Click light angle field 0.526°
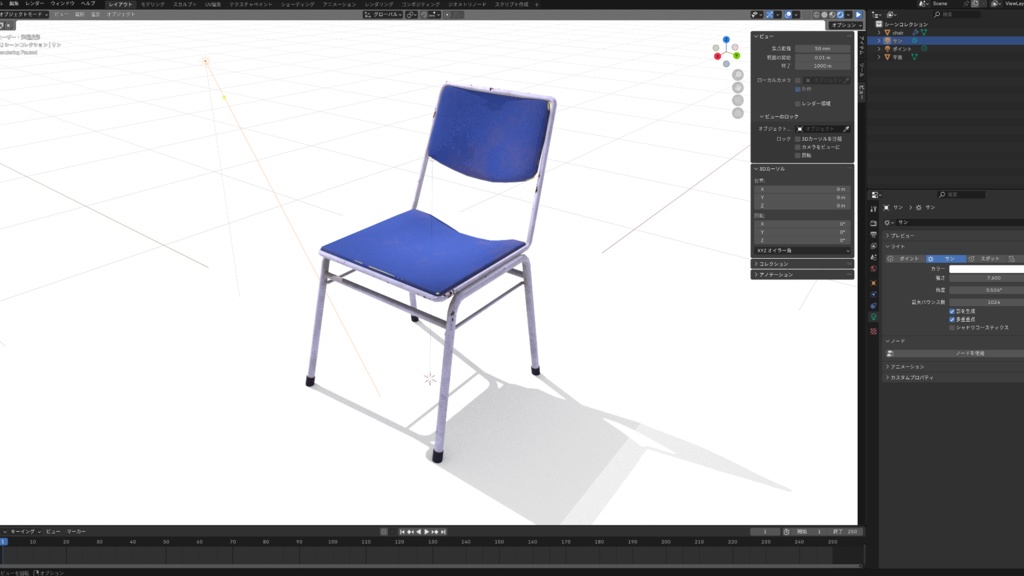Viewport: 1024px width, 576px height. 986,290
